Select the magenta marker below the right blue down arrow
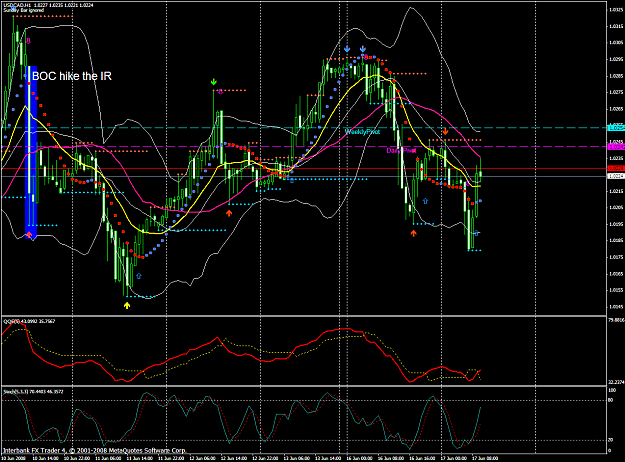625x462 pixels. tap(365, 57)
